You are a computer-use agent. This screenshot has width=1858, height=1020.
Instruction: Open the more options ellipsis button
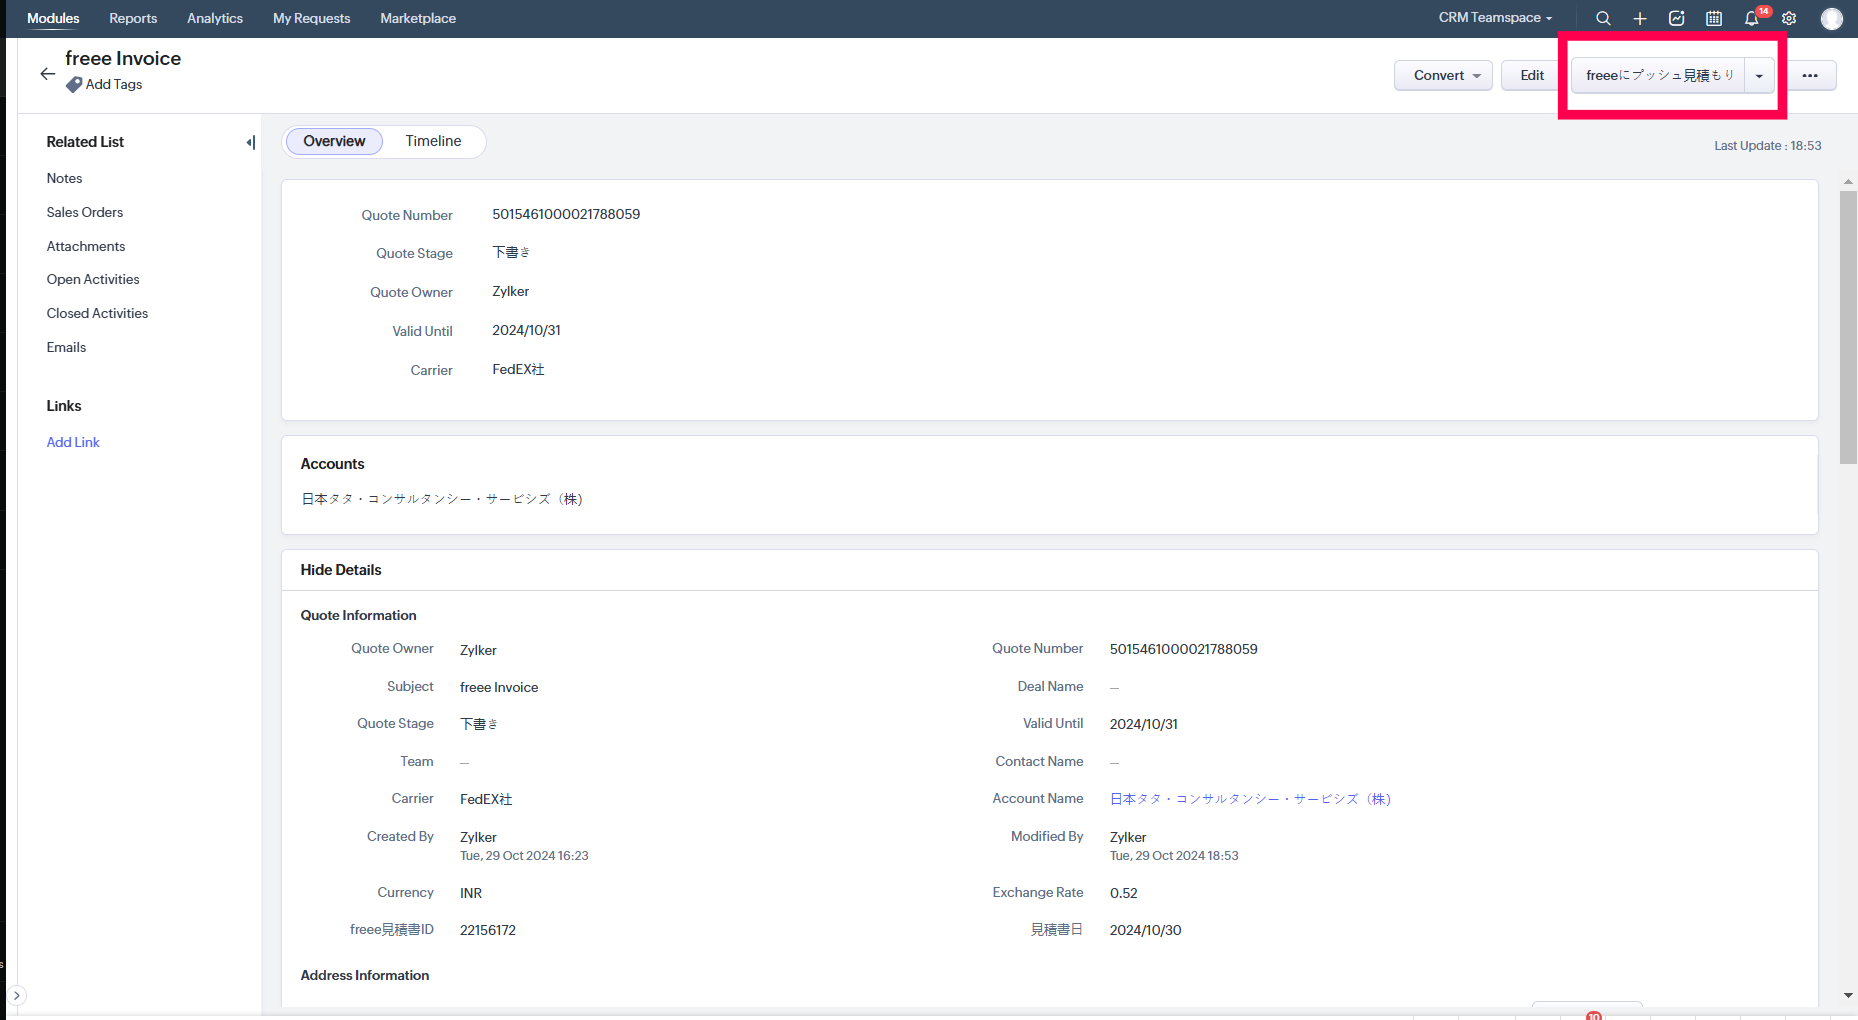[x=1810, y=75]
